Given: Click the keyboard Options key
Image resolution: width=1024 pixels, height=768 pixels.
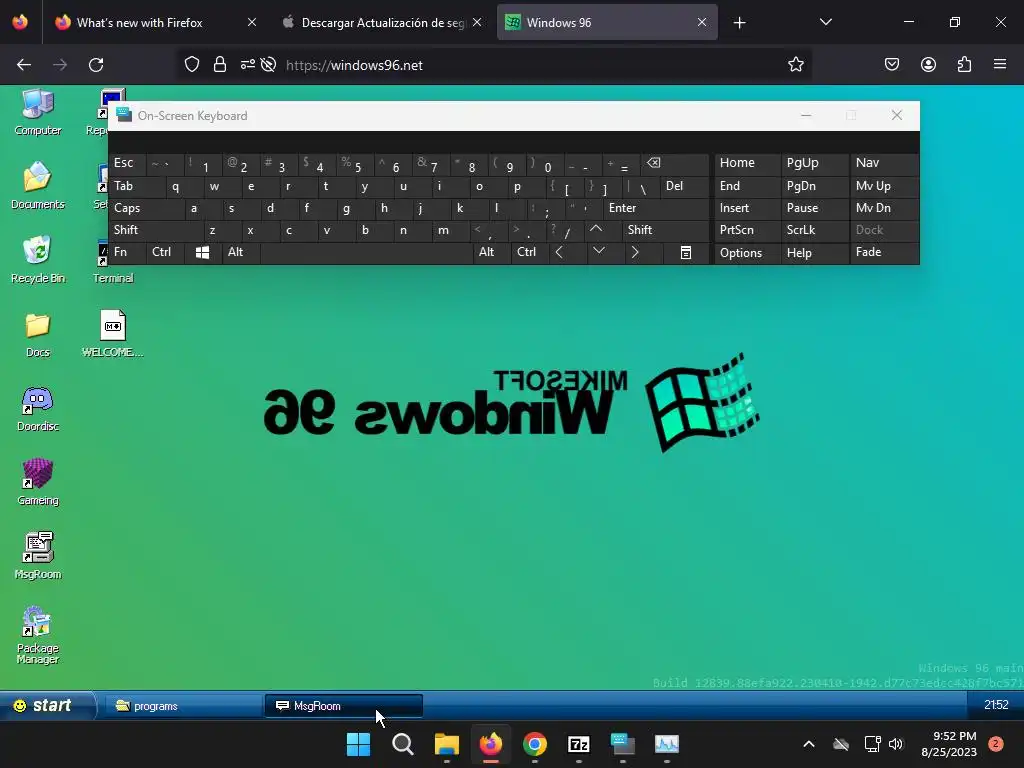Looking at the screenshot, I should point(747,252).
